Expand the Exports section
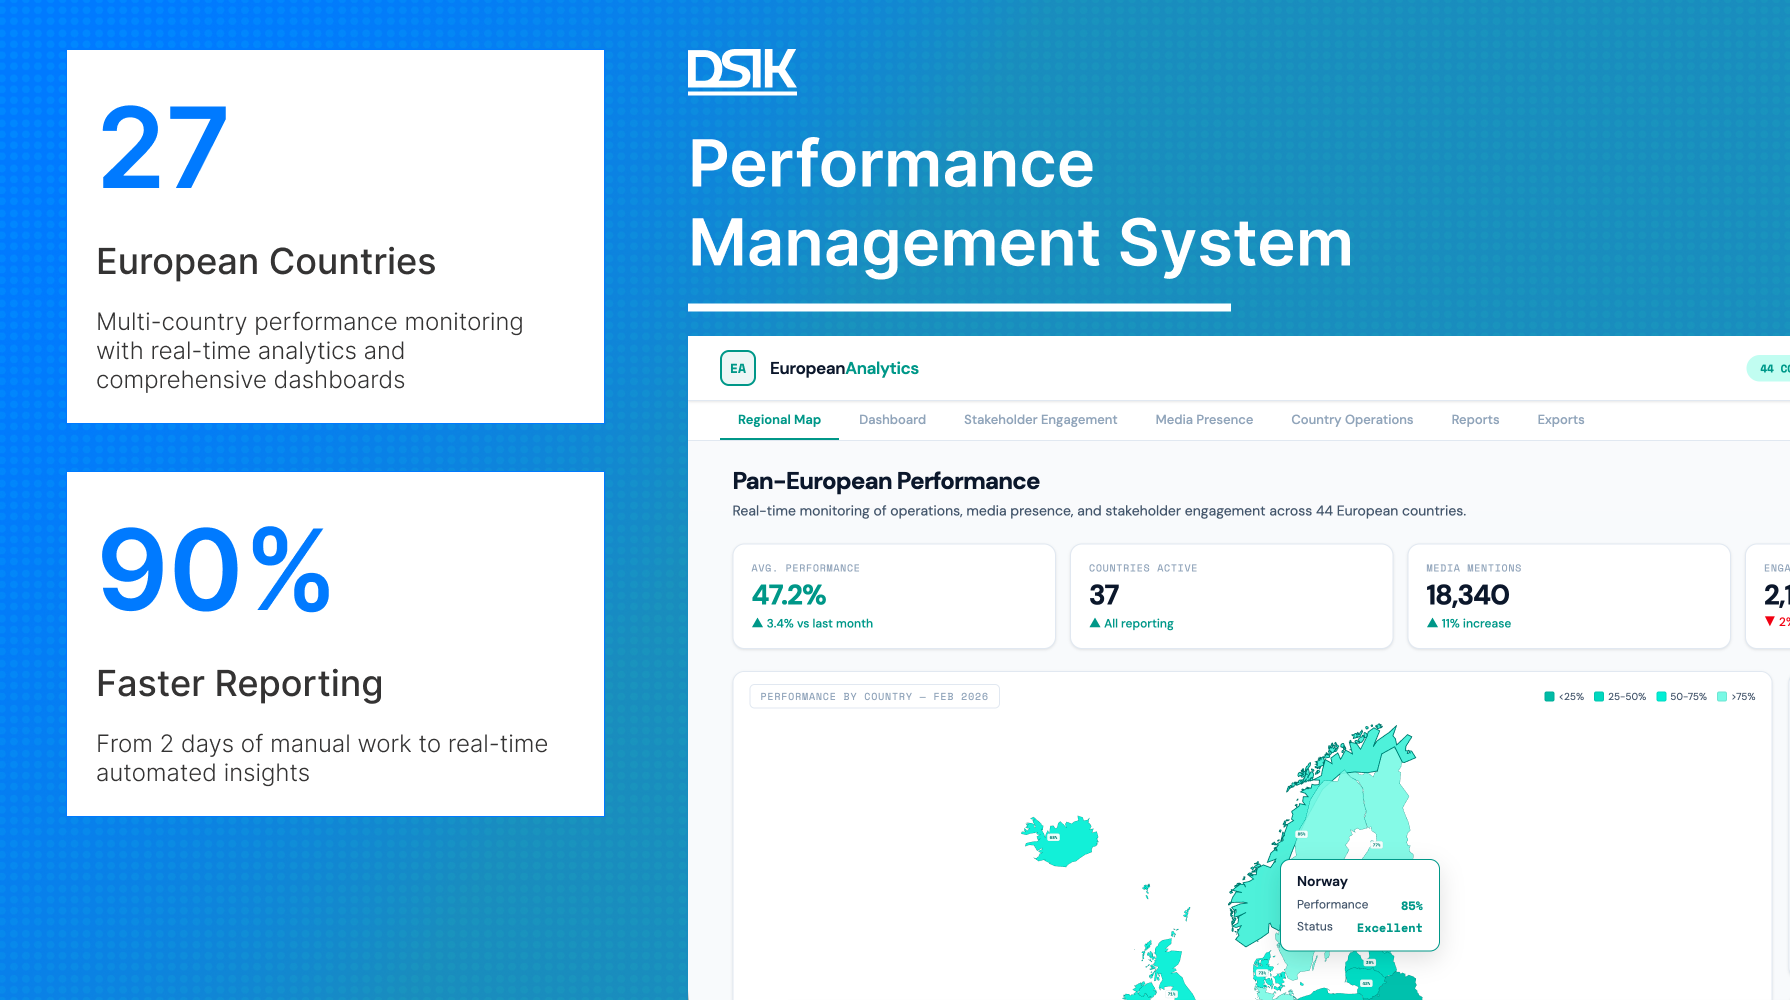Image resolution: width=1790 pixels, height=1000 pixels. tap(1560, 419)
